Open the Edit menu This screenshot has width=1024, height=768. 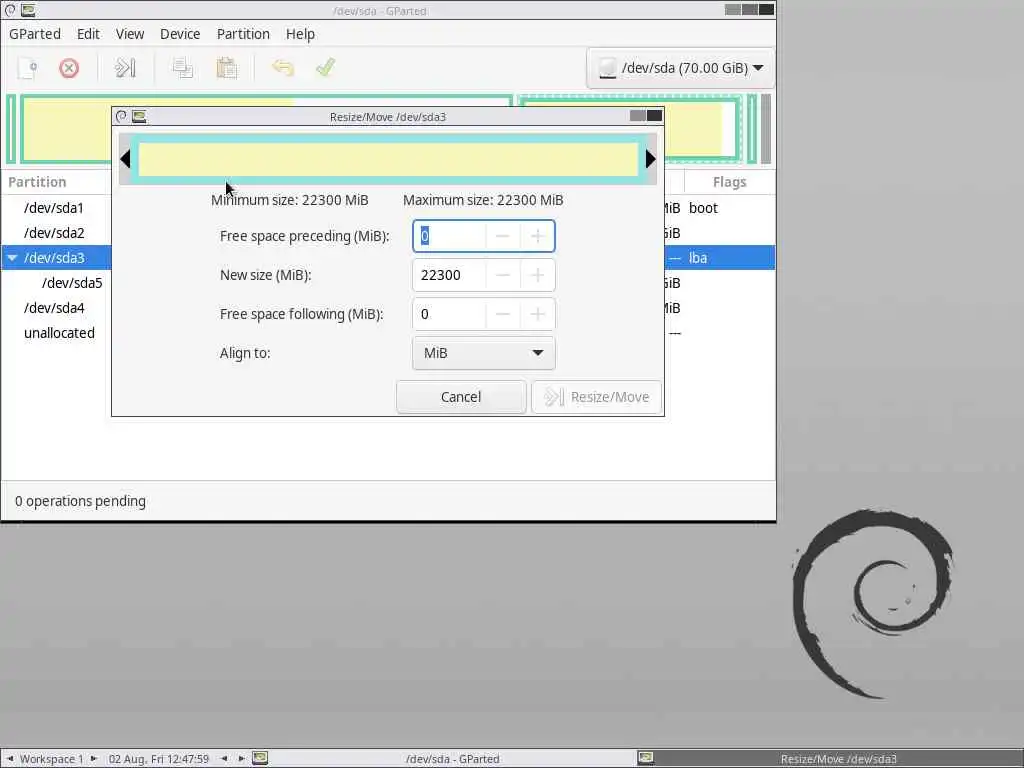point(88,34)
